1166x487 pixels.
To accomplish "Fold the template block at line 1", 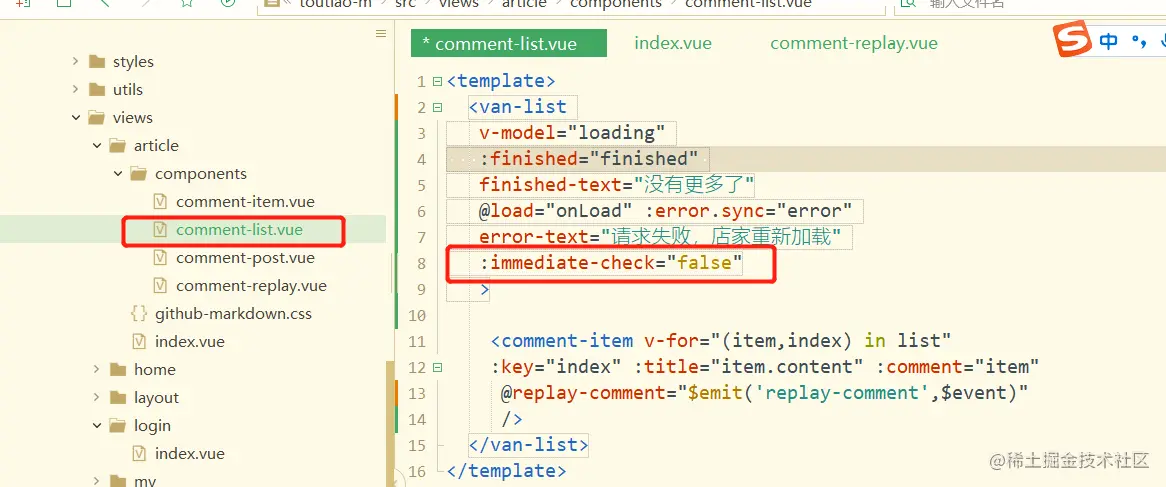I will click(437, 81).
